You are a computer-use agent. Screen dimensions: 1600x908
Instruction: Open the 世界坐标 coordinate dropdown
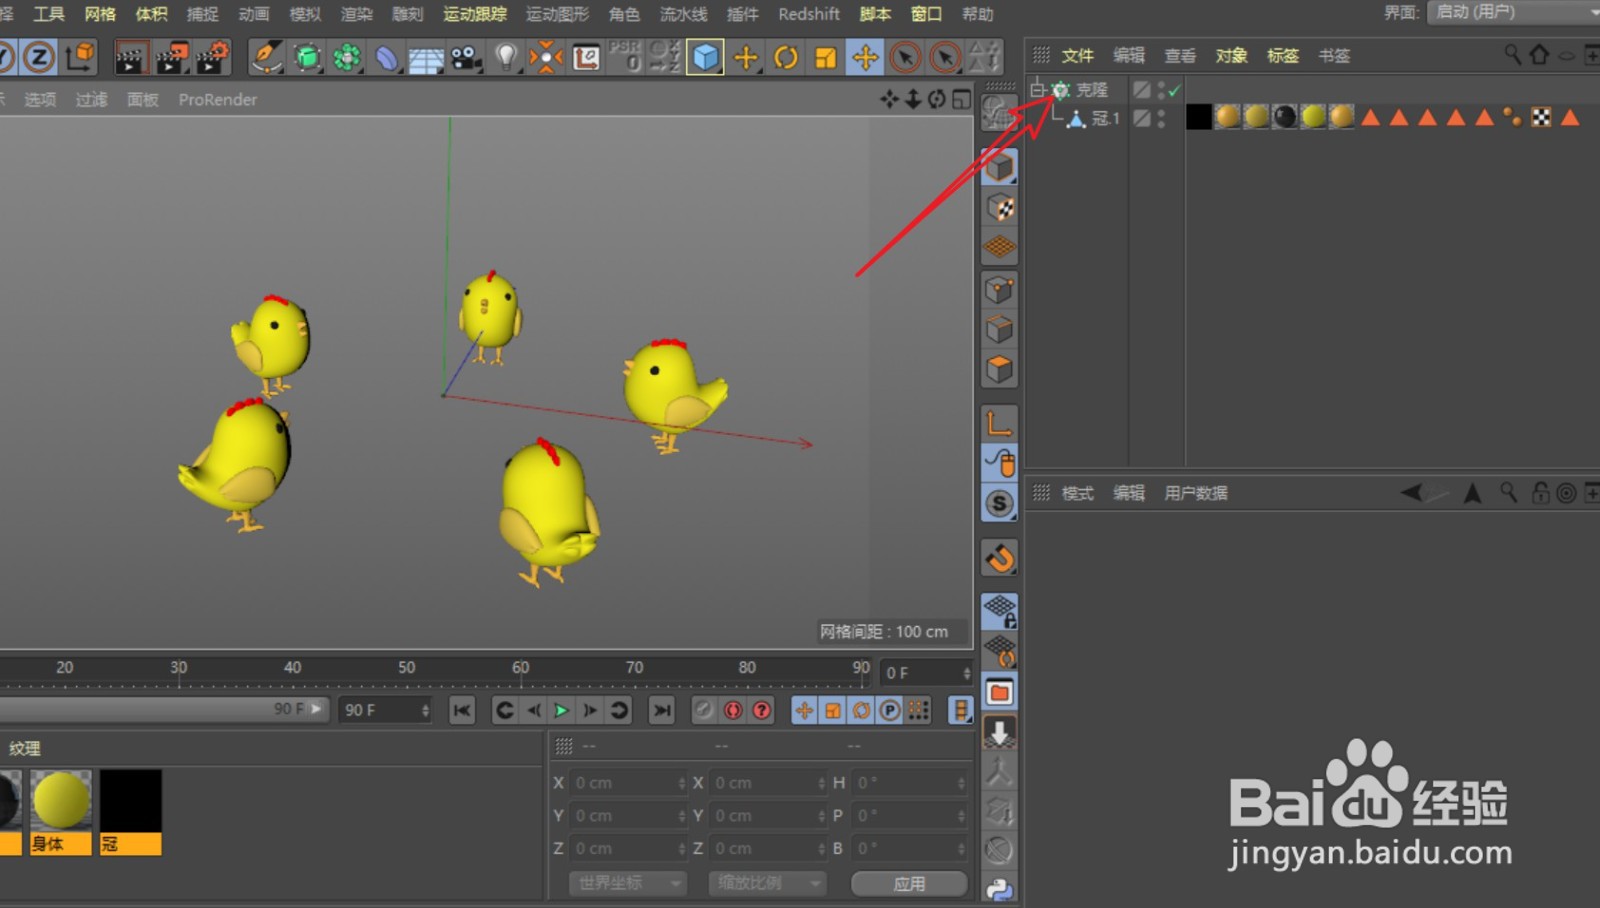pos(628,883)
